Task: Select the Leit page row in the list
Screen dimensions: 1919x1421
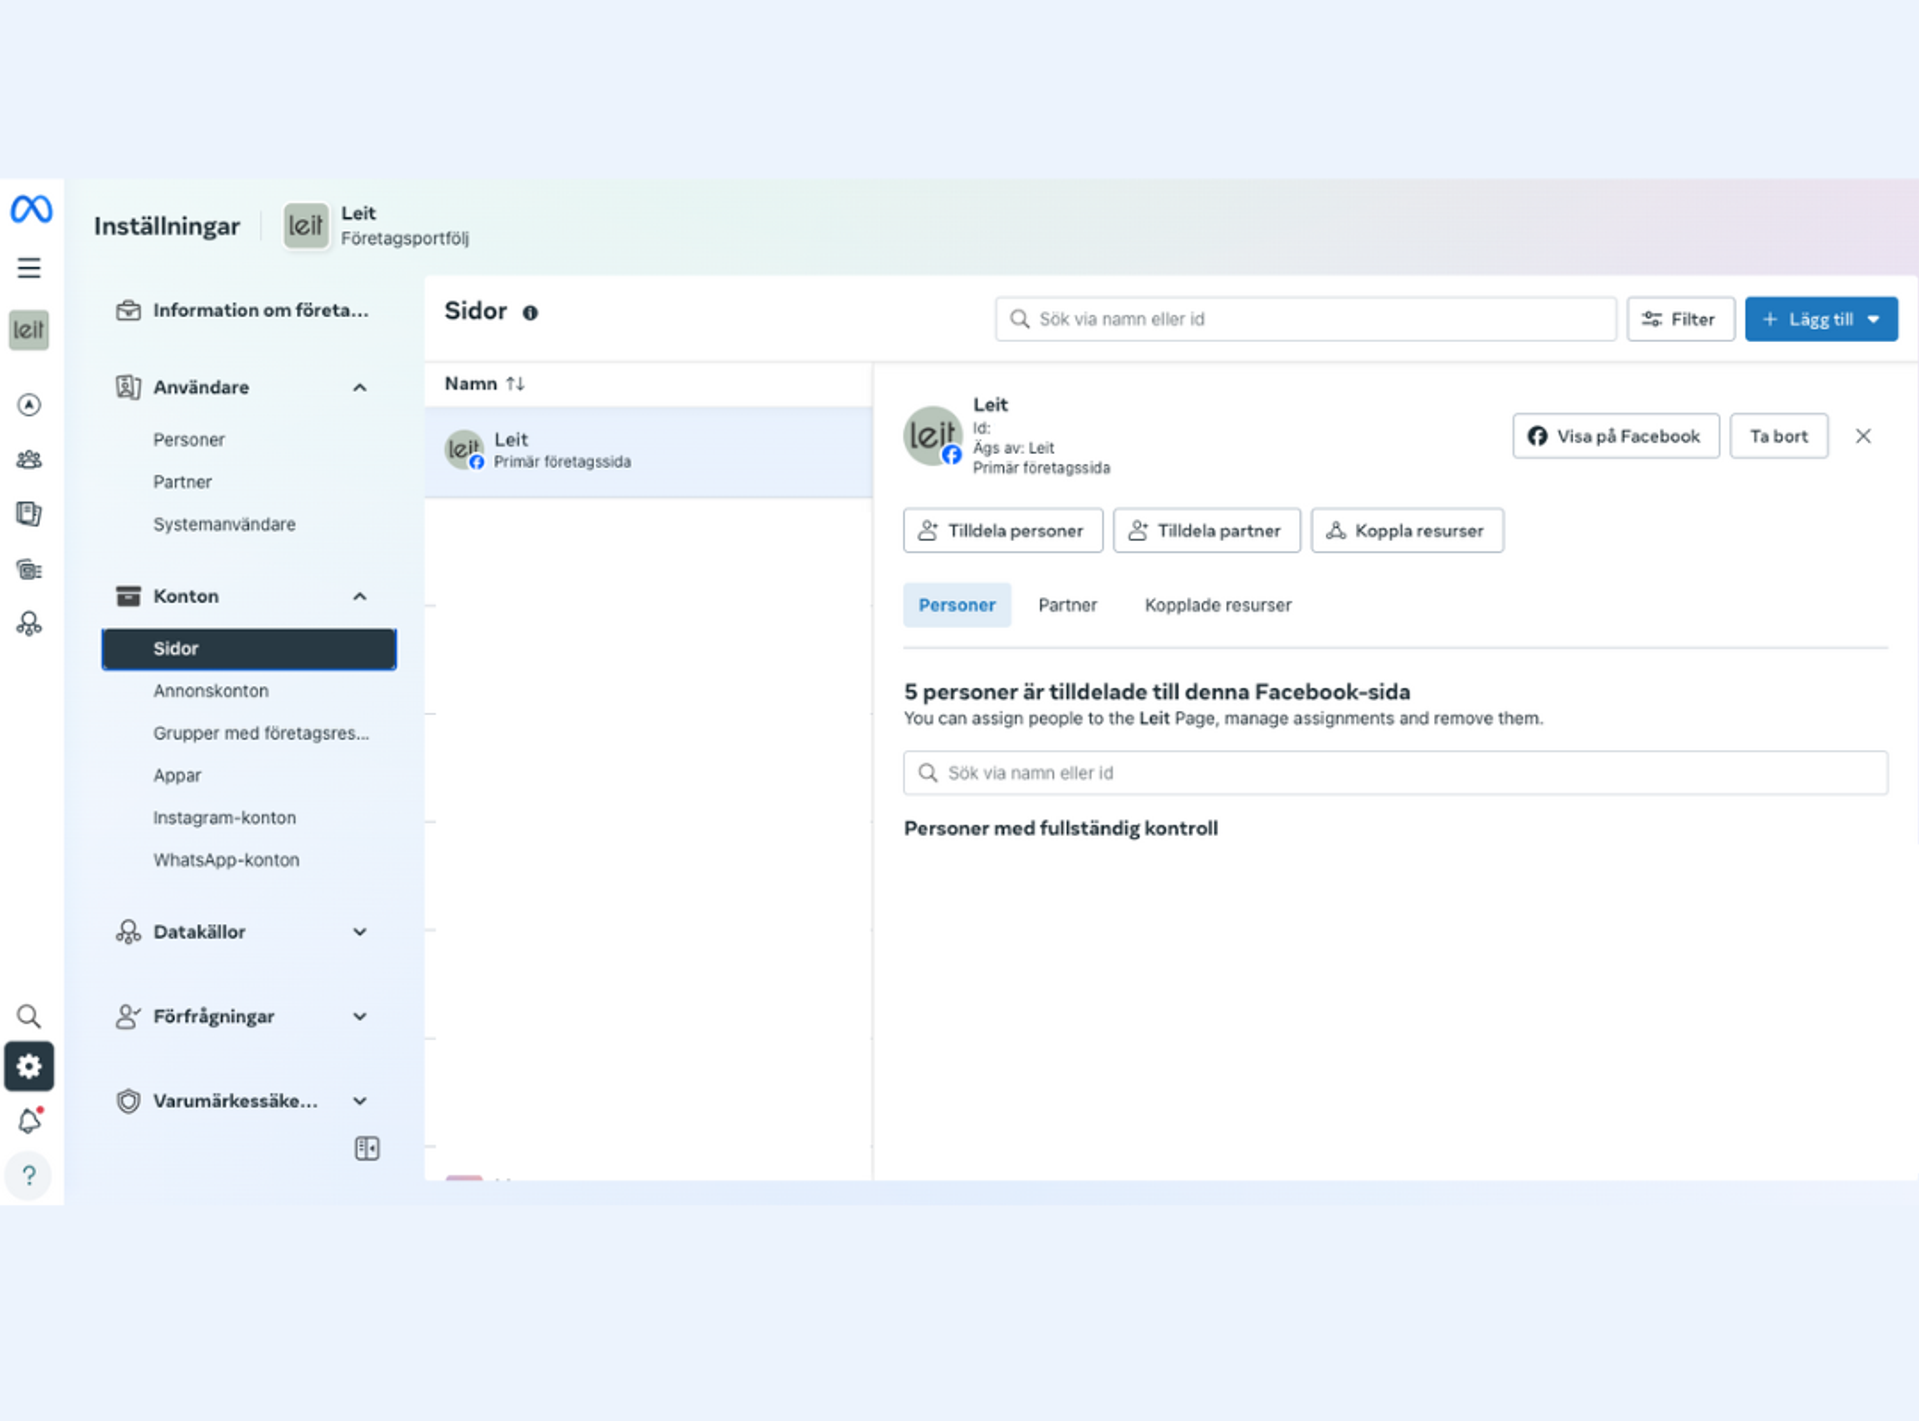Action: click(648, 451)
